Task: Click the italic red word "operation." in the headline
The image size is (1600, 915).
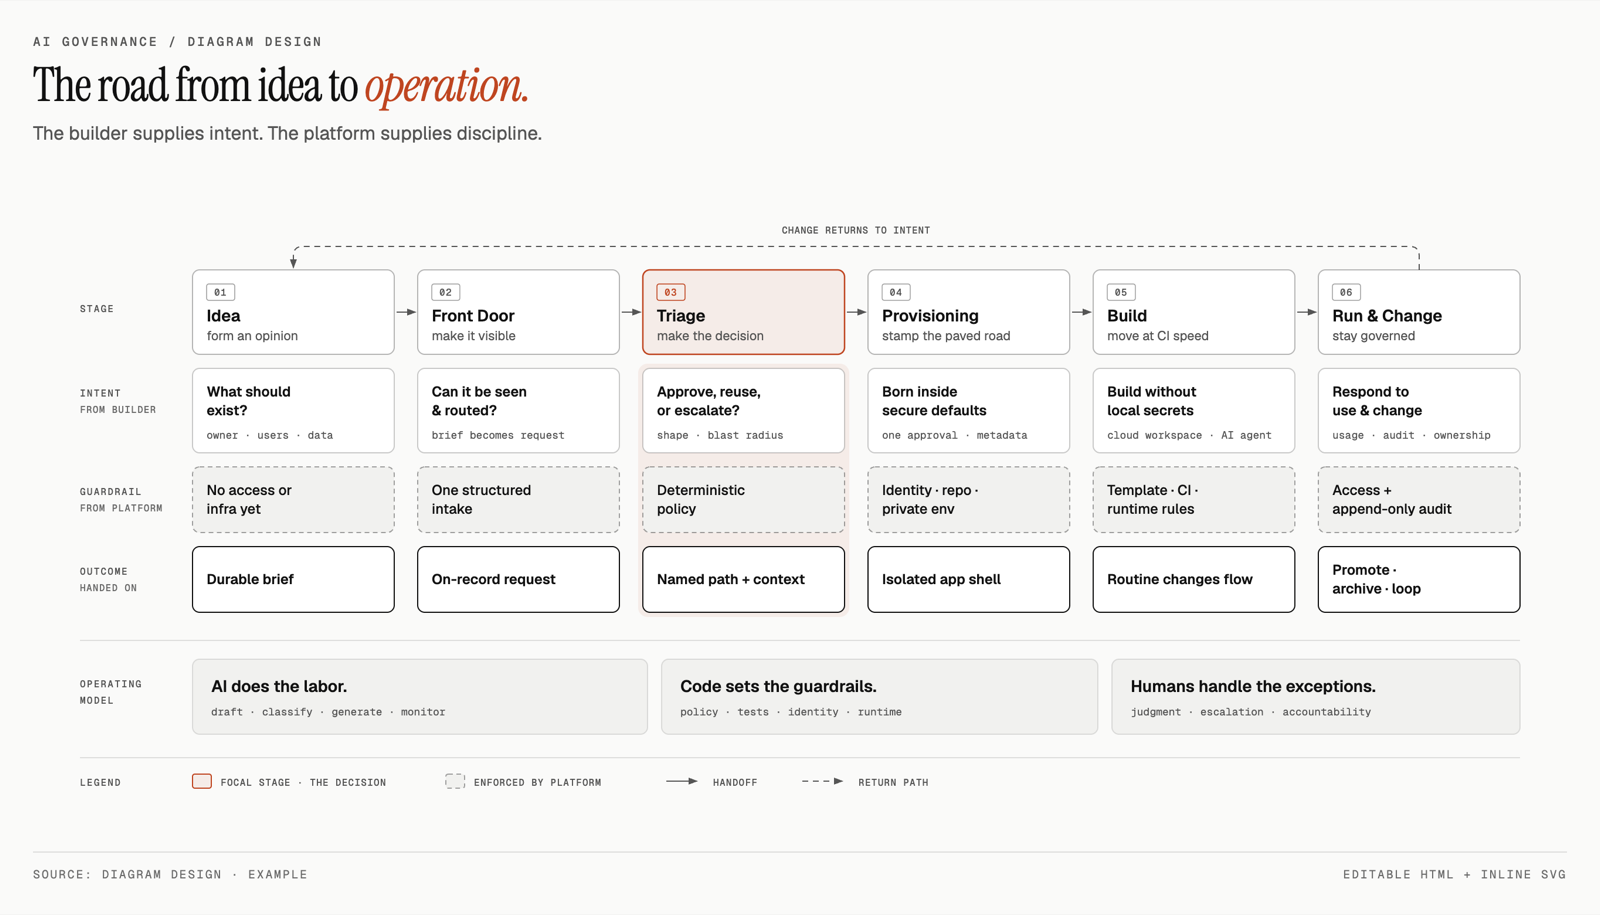Action: click(x=446, y=86)
